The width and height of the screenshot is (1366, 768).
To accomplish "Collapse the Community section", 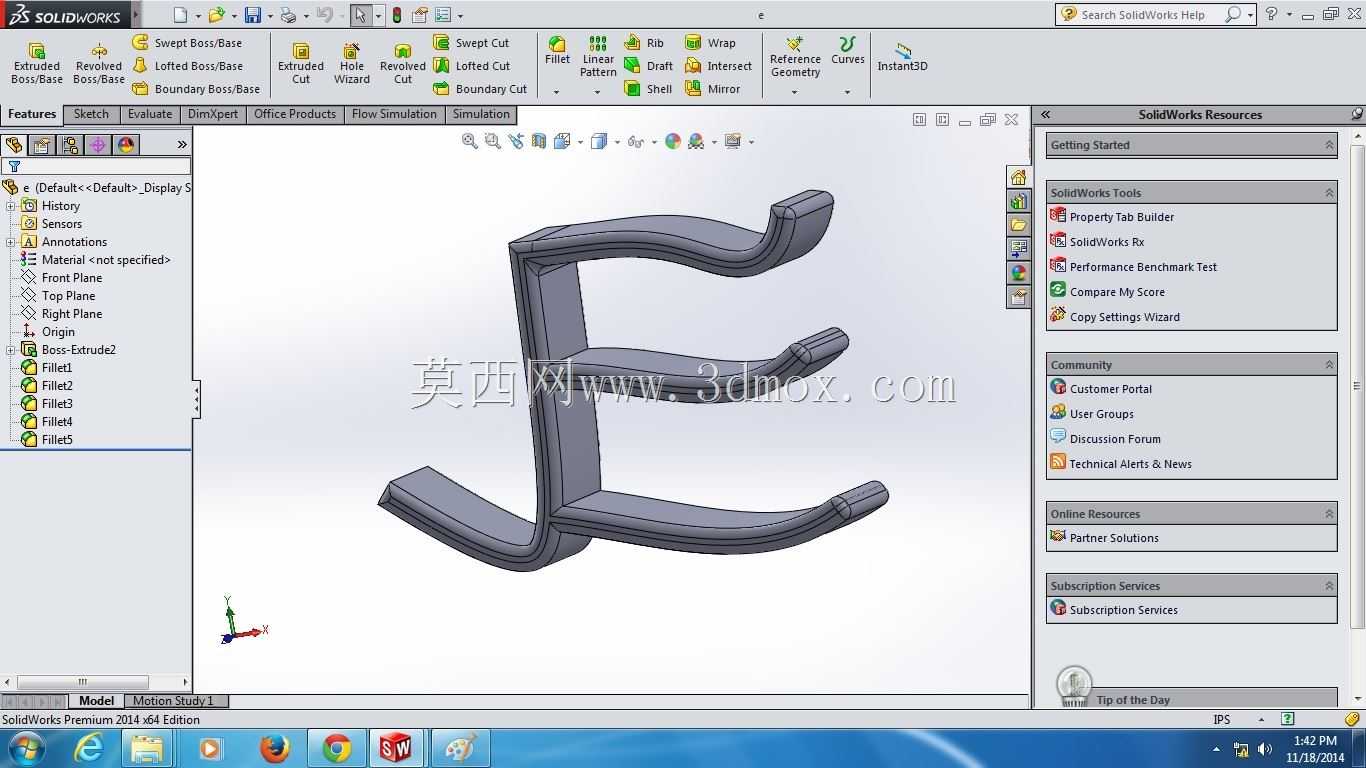I will 1329,365.
